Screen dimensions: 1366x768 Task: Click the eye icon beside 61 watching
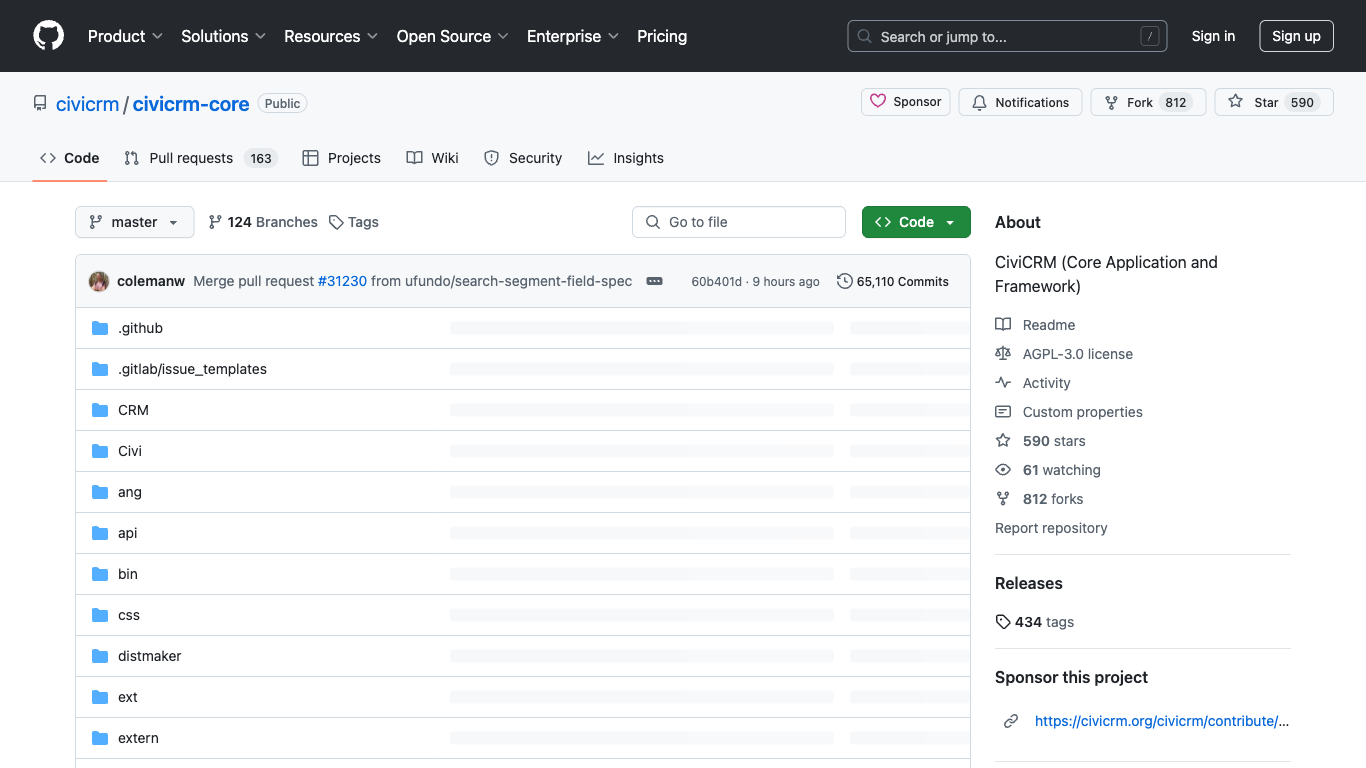pos(1003,470)
